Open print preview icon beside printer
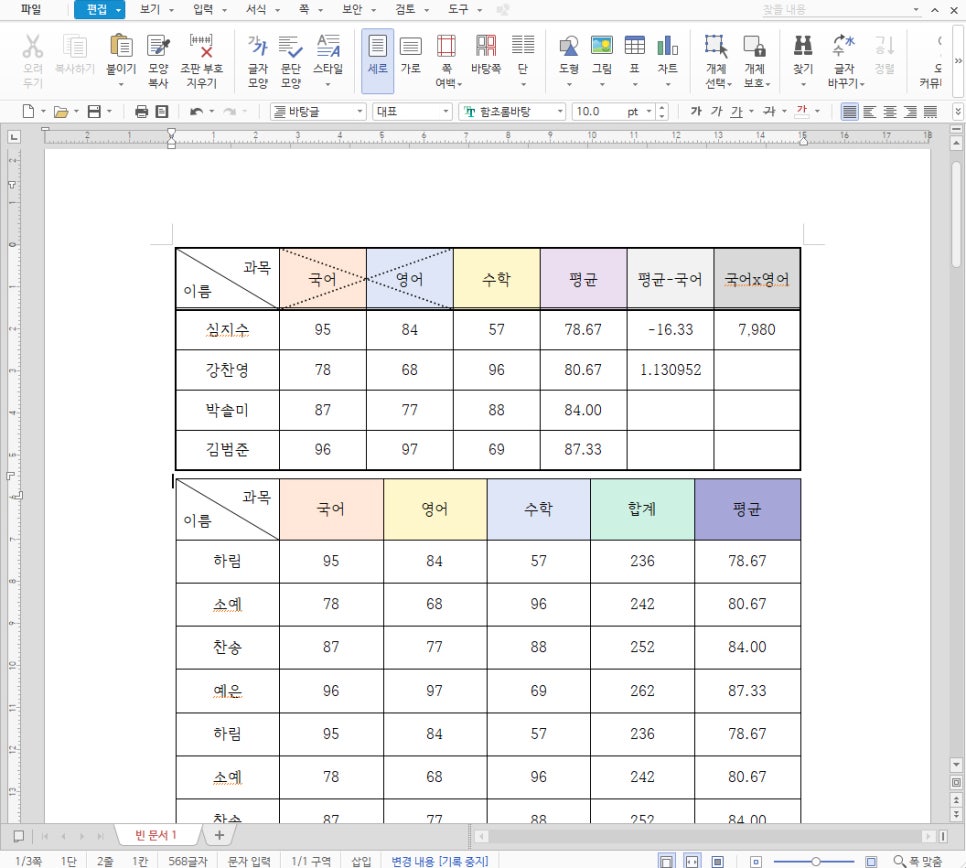 [x=161, y=112]
